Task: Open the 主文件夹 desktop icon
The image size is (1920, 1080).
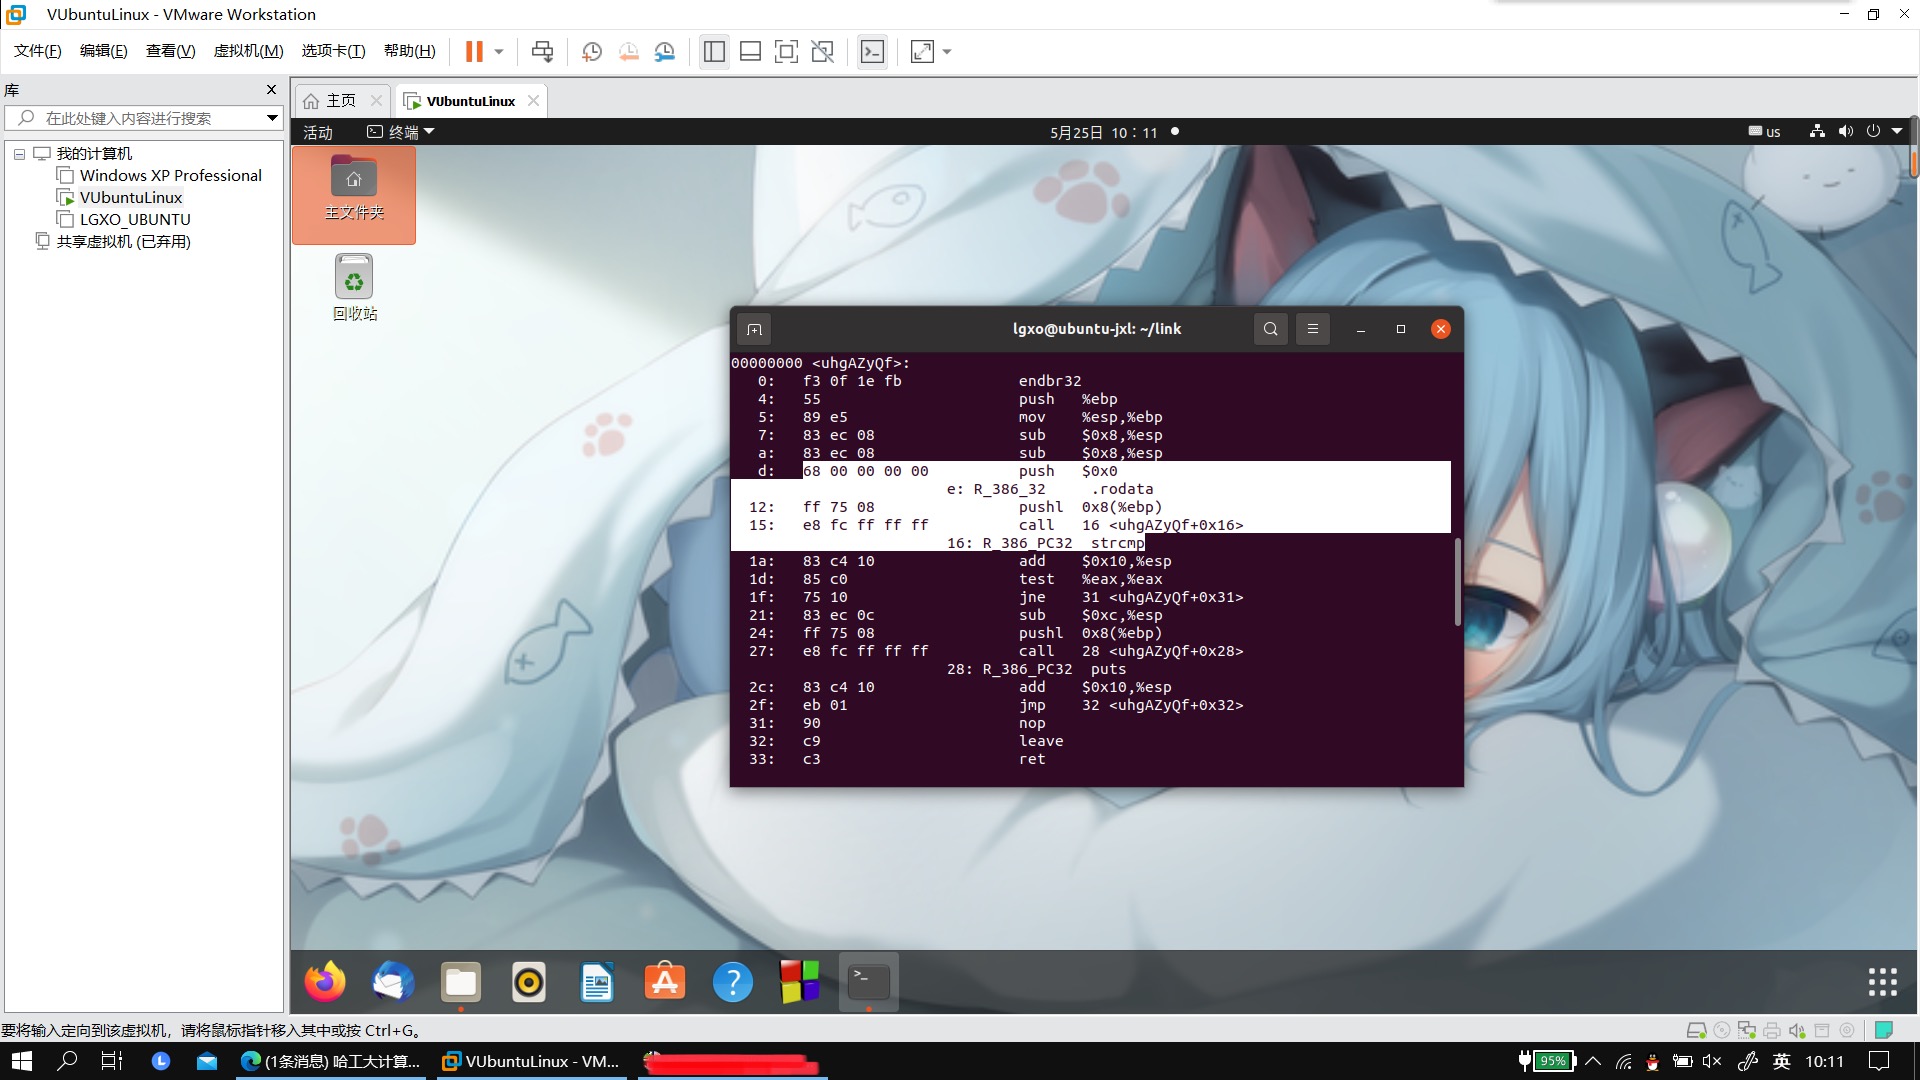Action: point(354,194)
